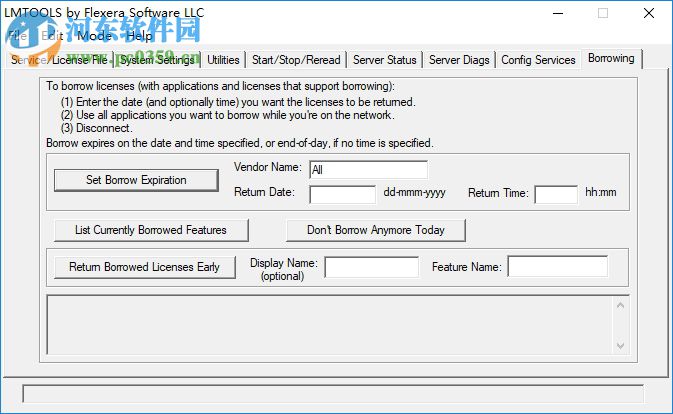Focus the Feature Name input field
Screen dimensions: 673x414
point(558,266)
